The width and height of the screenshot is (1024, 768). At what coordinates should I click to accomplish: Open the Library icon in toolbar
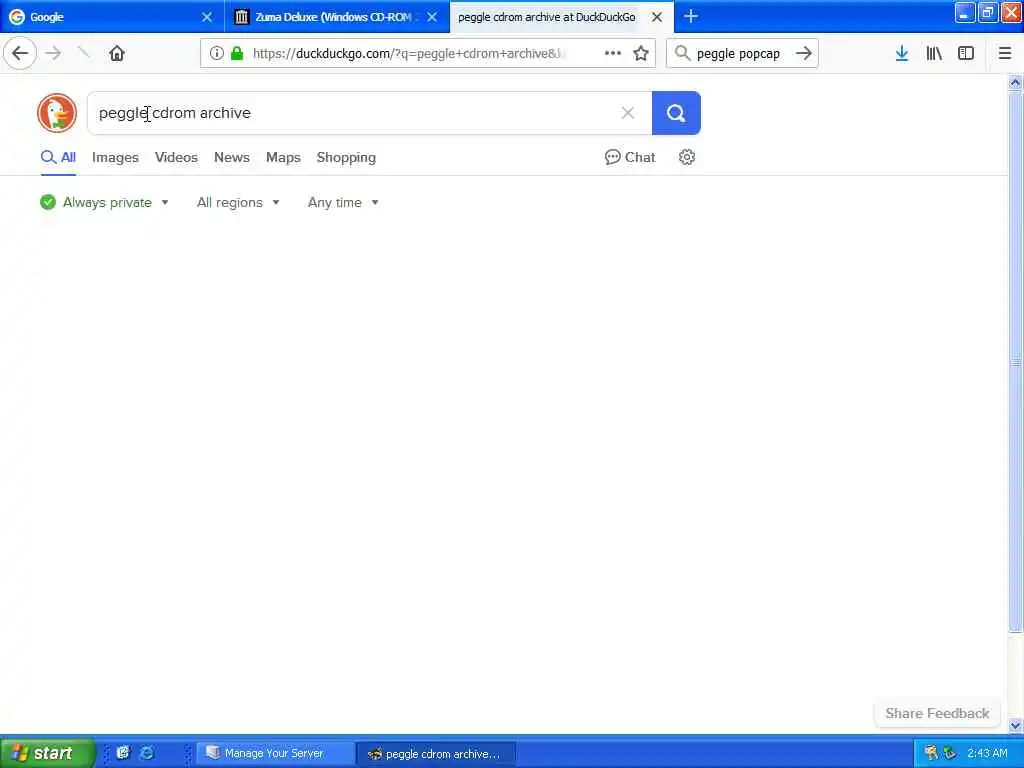pyautogui.click(x=934, y=54)
